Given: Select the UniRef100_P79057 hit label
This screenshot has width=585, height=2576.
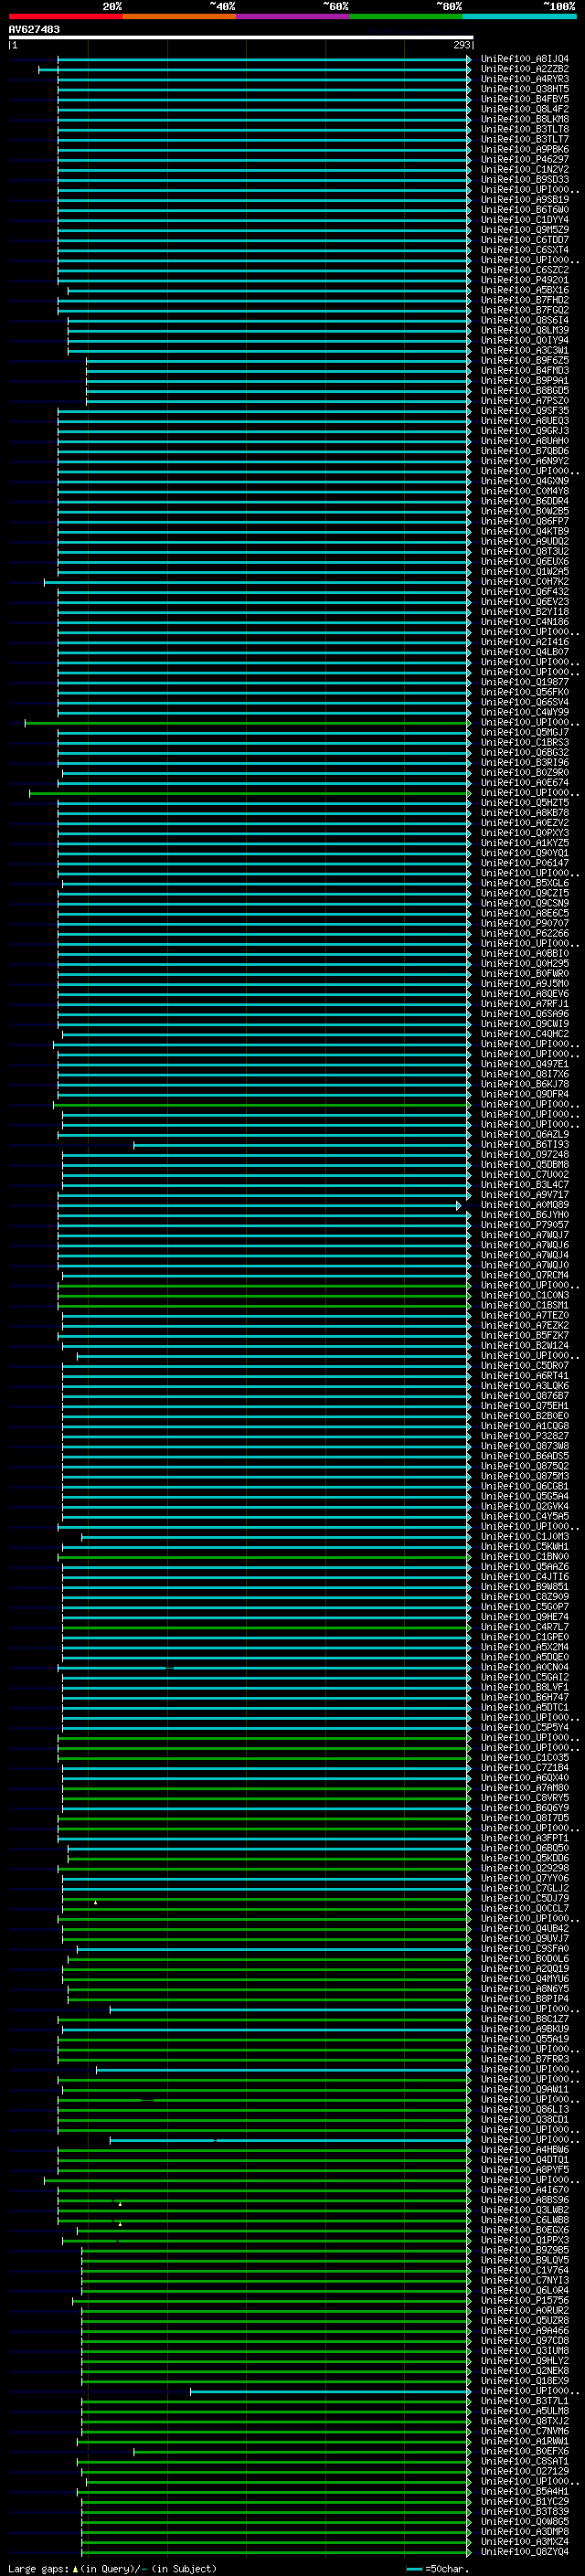Looking at the screenshot, I should click(x=524, y=1225).
